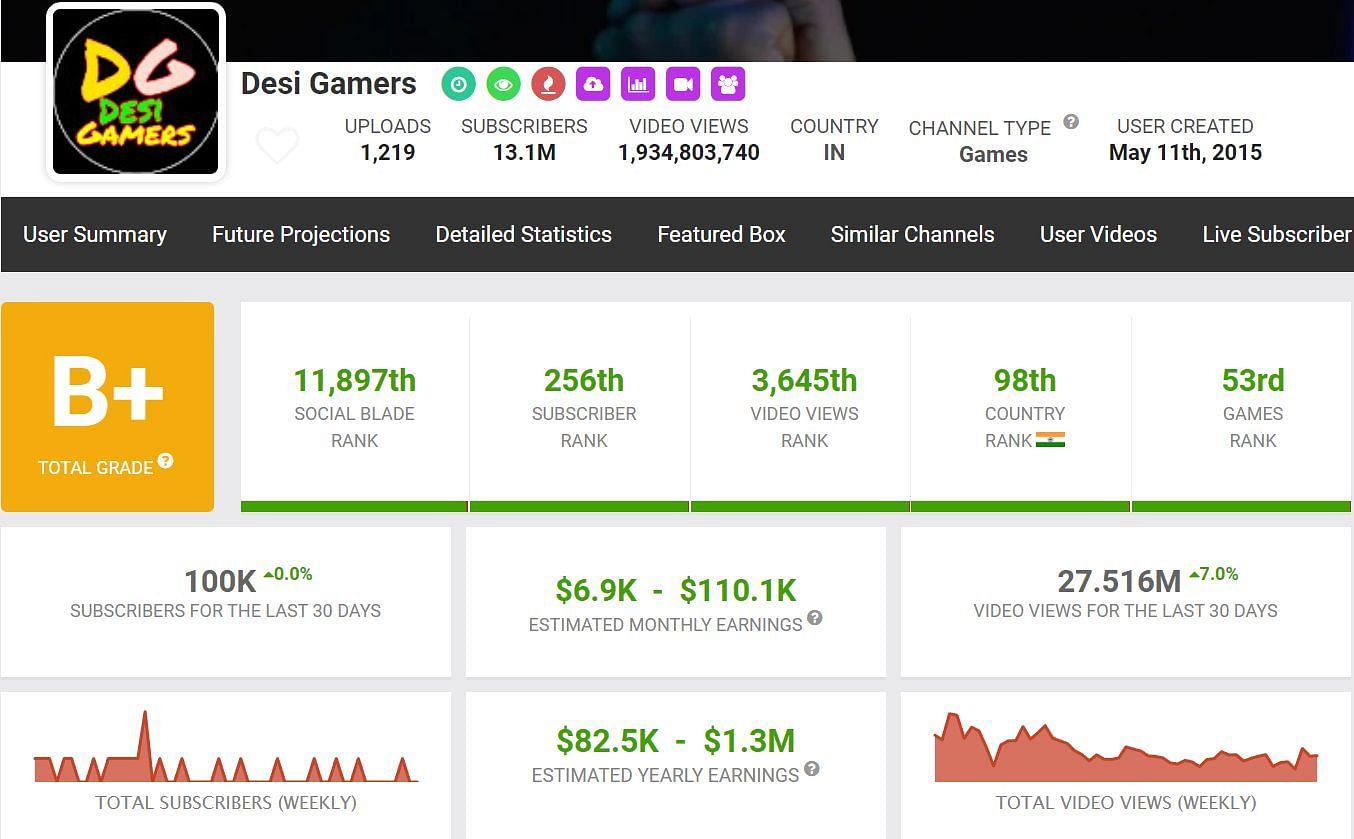Open Channel Type help question mark
1354x839 pixels.
point(1071,122)
